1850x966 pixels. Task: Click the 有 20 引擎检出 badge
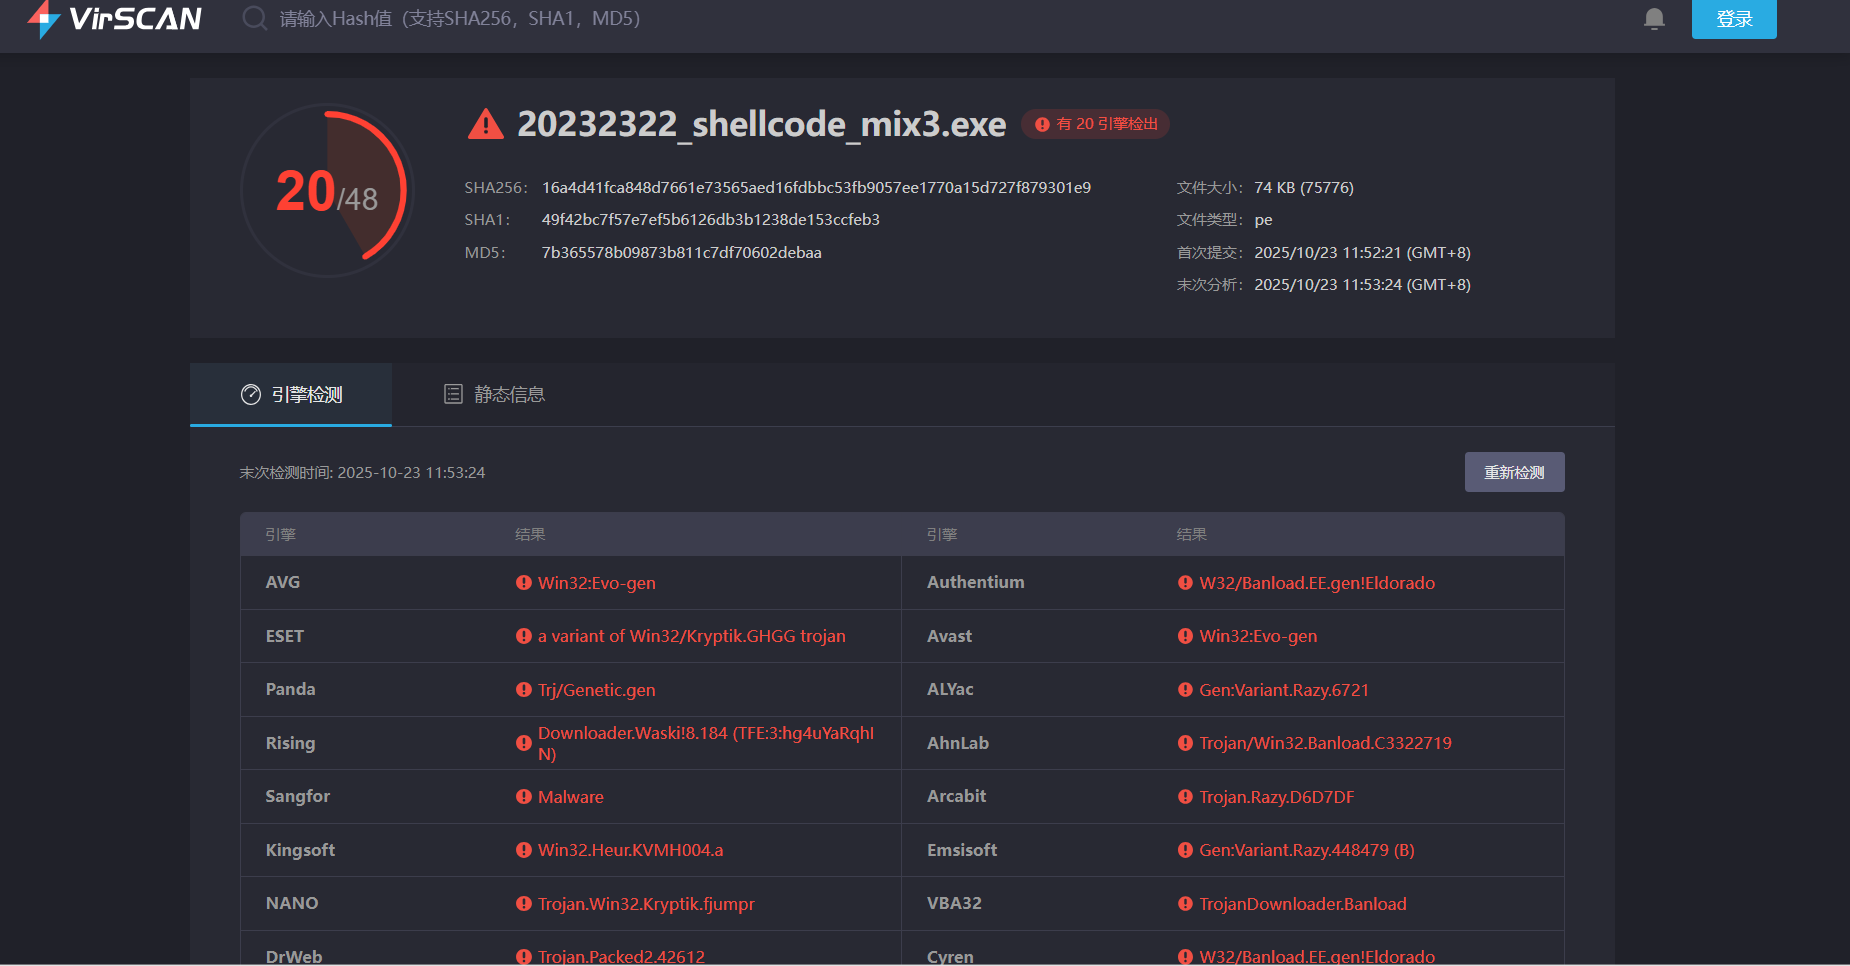[1096, 124]
